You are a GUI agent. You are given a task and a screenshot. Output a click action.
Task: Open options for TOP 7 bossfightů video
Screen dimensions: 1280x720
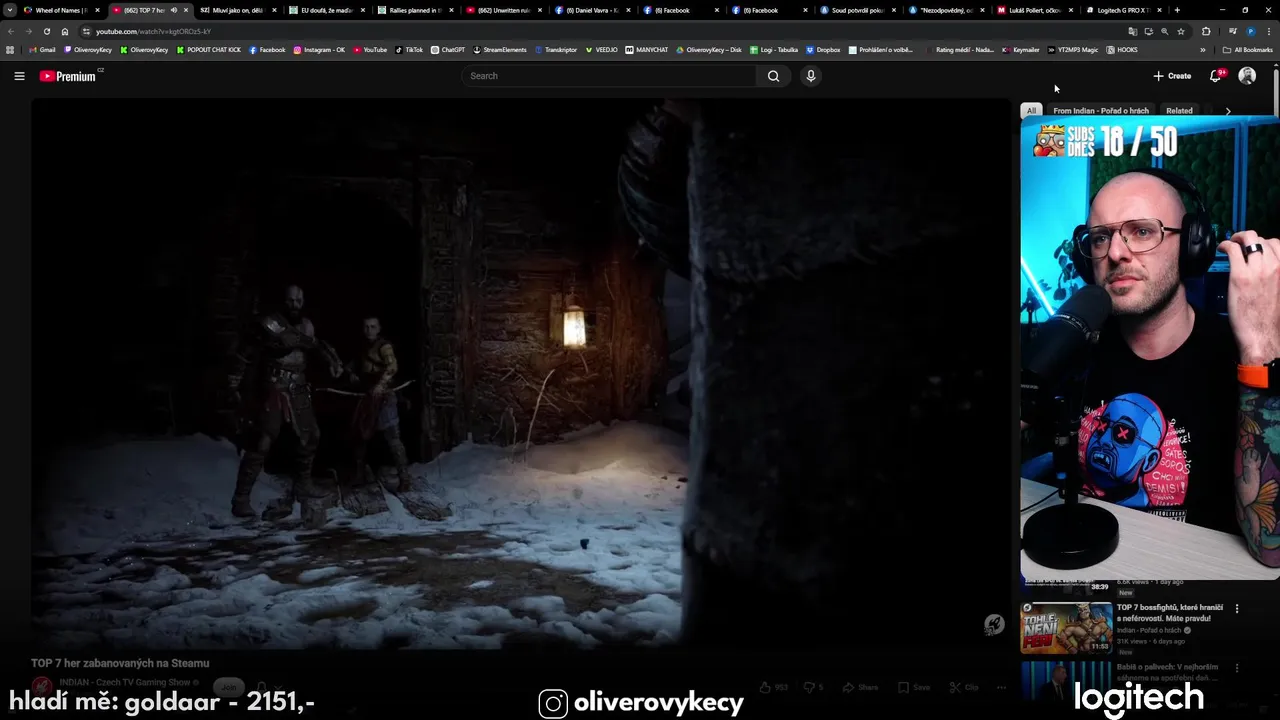click(1237, 608)
